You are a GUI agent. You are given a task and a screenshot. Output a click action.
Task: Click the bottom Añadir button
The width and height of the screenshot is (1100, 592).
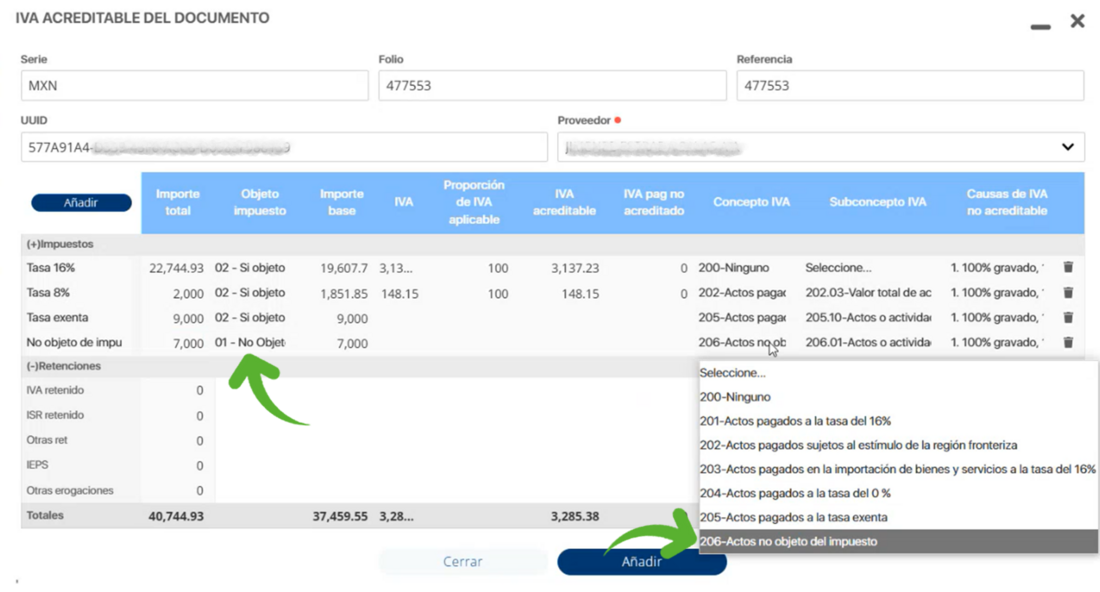point(641,562)
